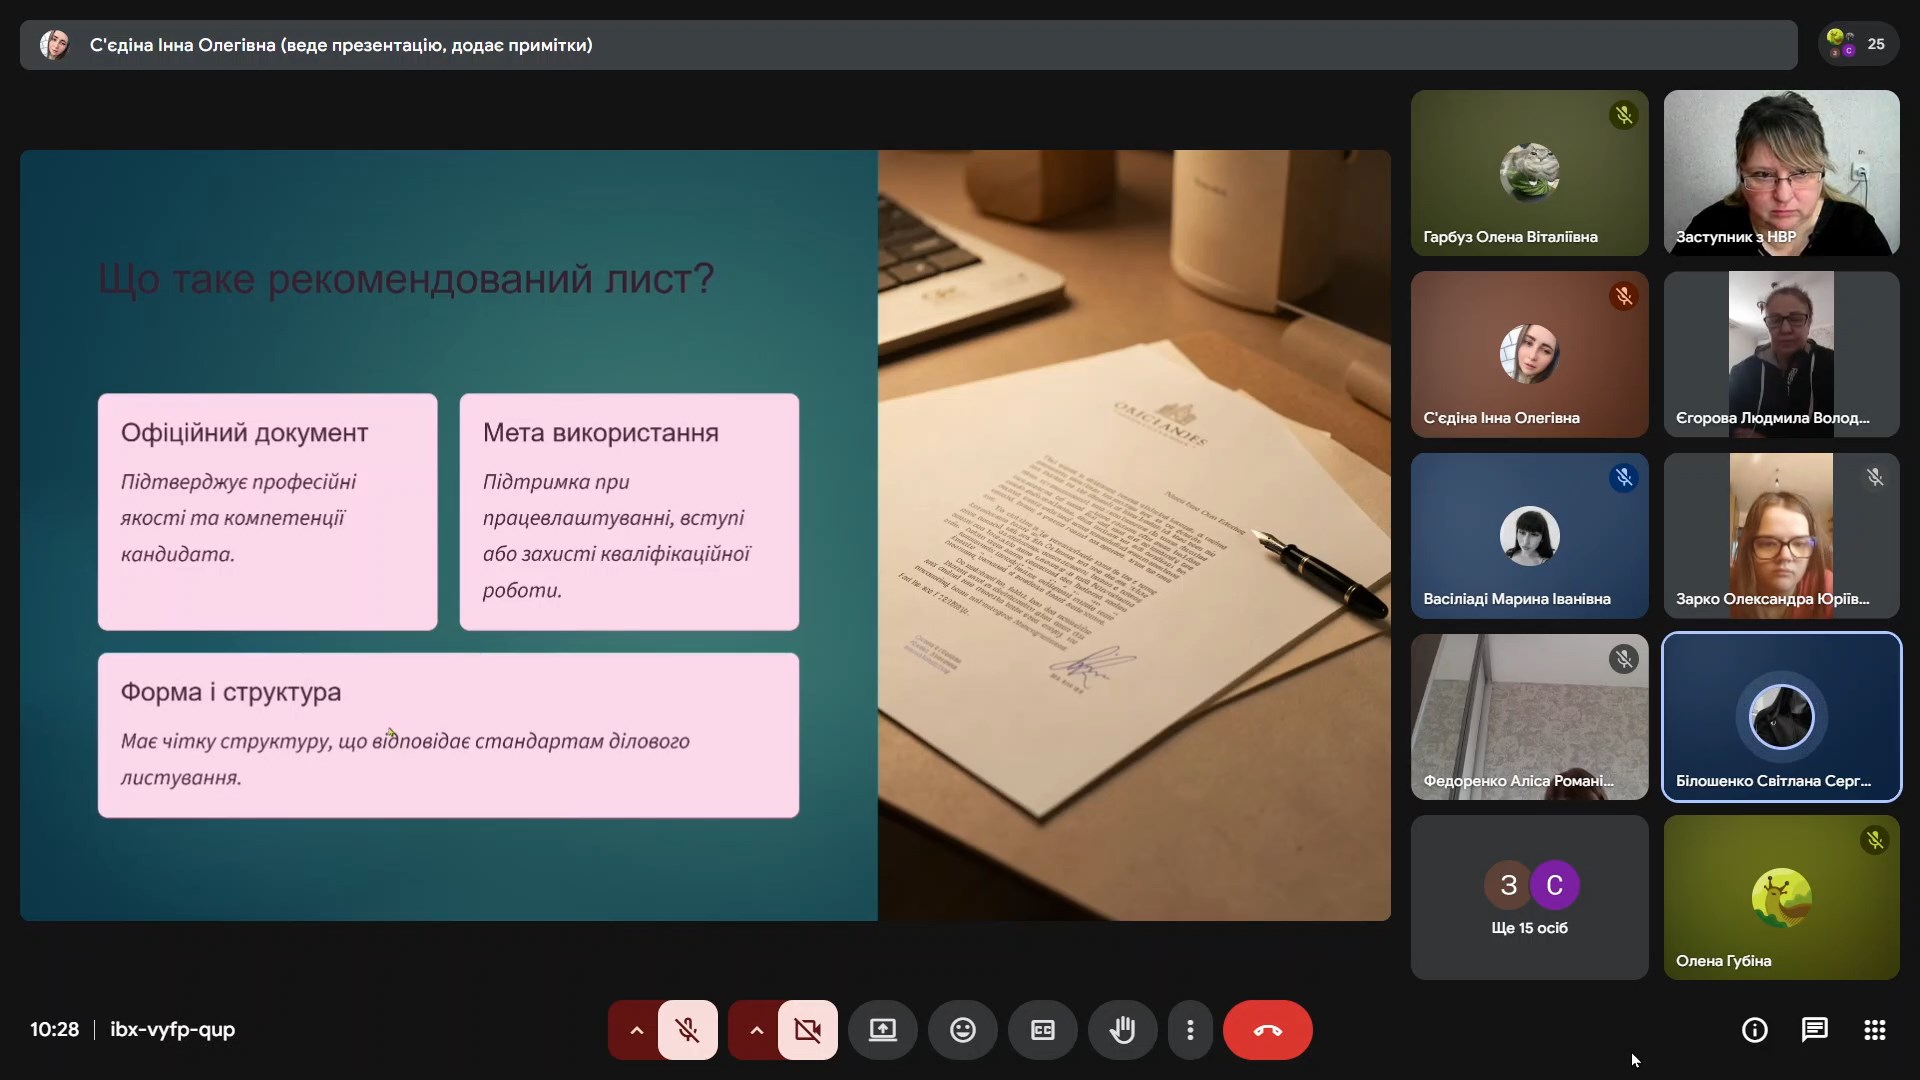Turn on the camera button
This screenshot has height=1080, width=1920.
pyautogui.click(x=807, y=1030)
